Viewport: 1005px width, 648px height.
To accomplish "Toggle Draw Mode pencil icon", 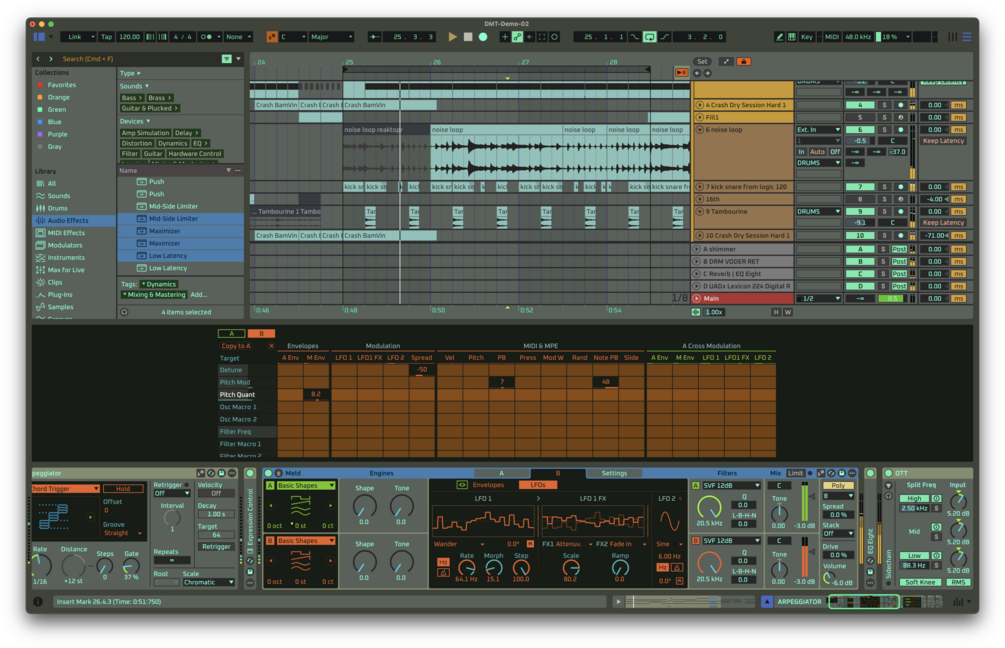I will click(779, 37).
